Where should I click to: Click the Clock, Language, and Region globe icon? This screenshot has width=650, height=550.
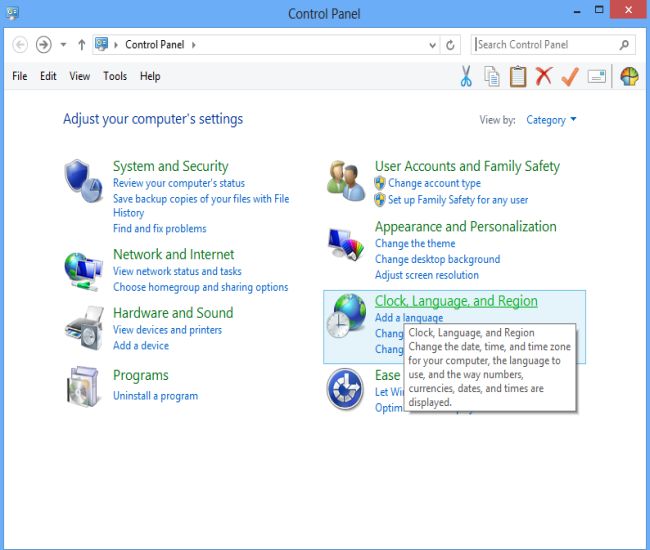click(346, 315)
